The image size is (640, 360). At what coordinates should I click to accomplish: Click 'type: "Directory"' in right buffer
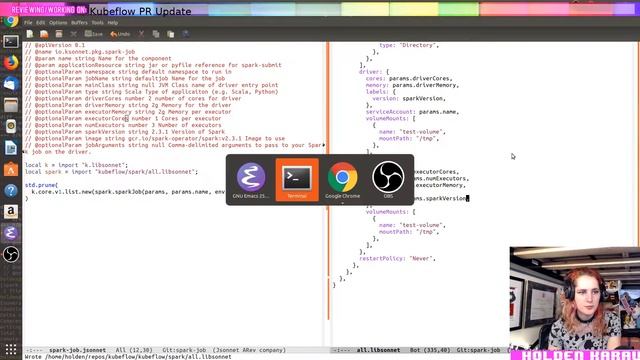(x=409, y=45)
